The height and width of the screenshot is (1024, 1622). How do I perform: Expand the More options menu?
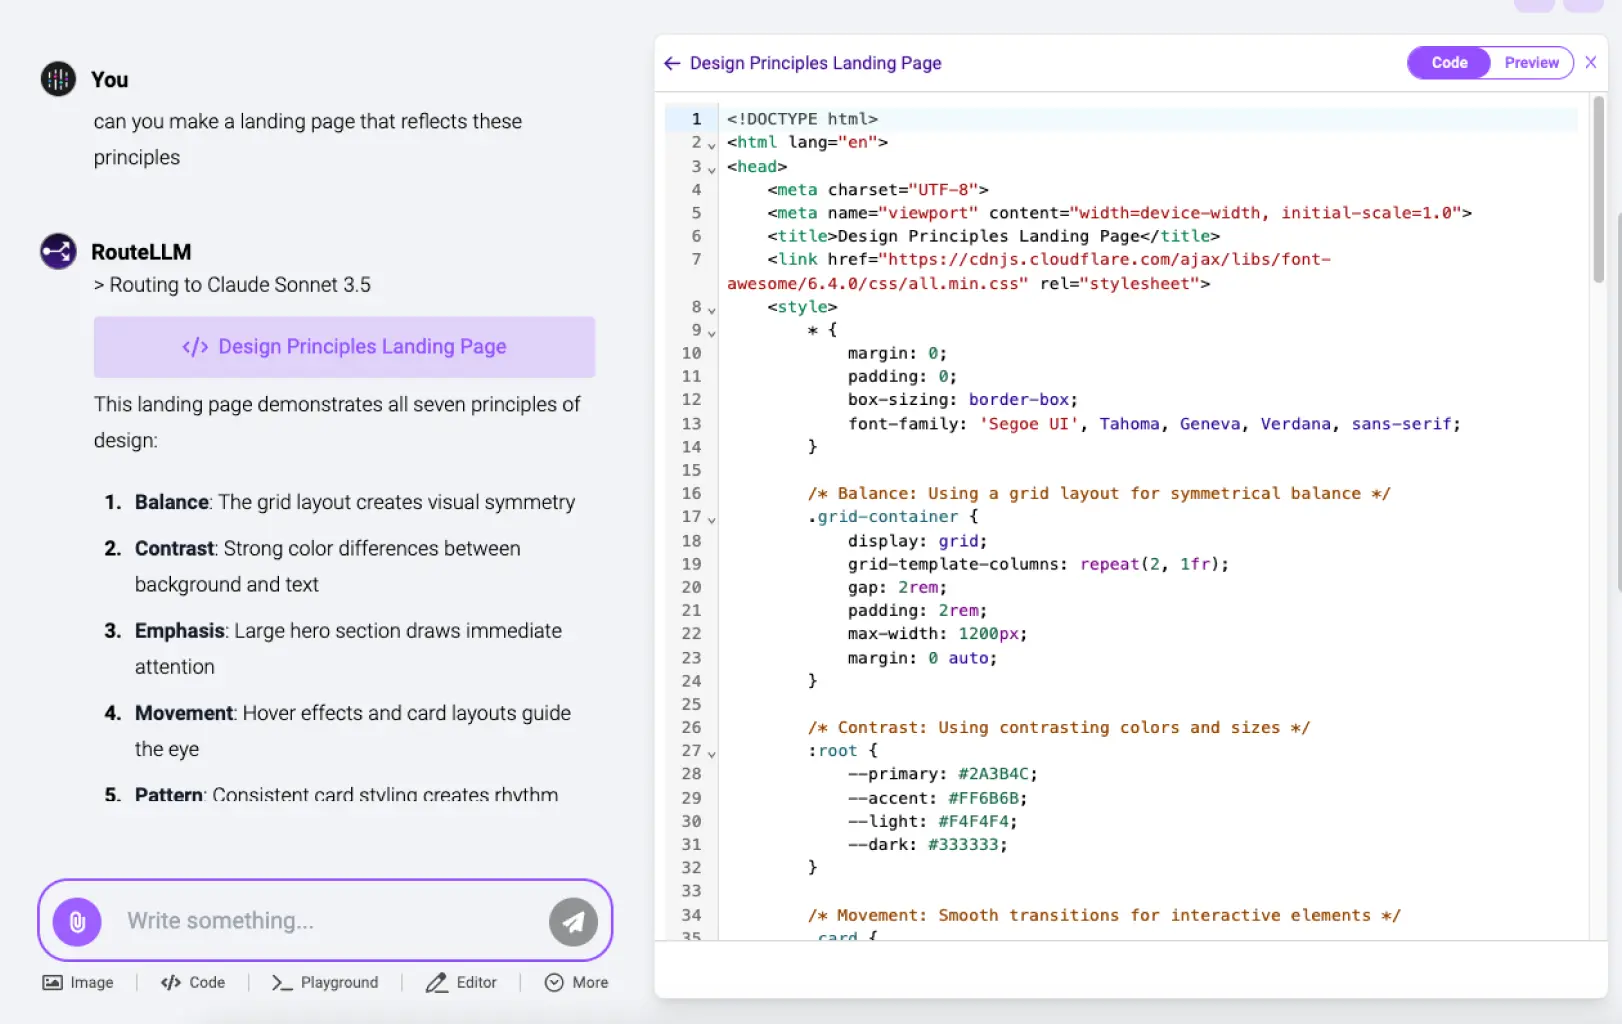[x=576, y=983]
